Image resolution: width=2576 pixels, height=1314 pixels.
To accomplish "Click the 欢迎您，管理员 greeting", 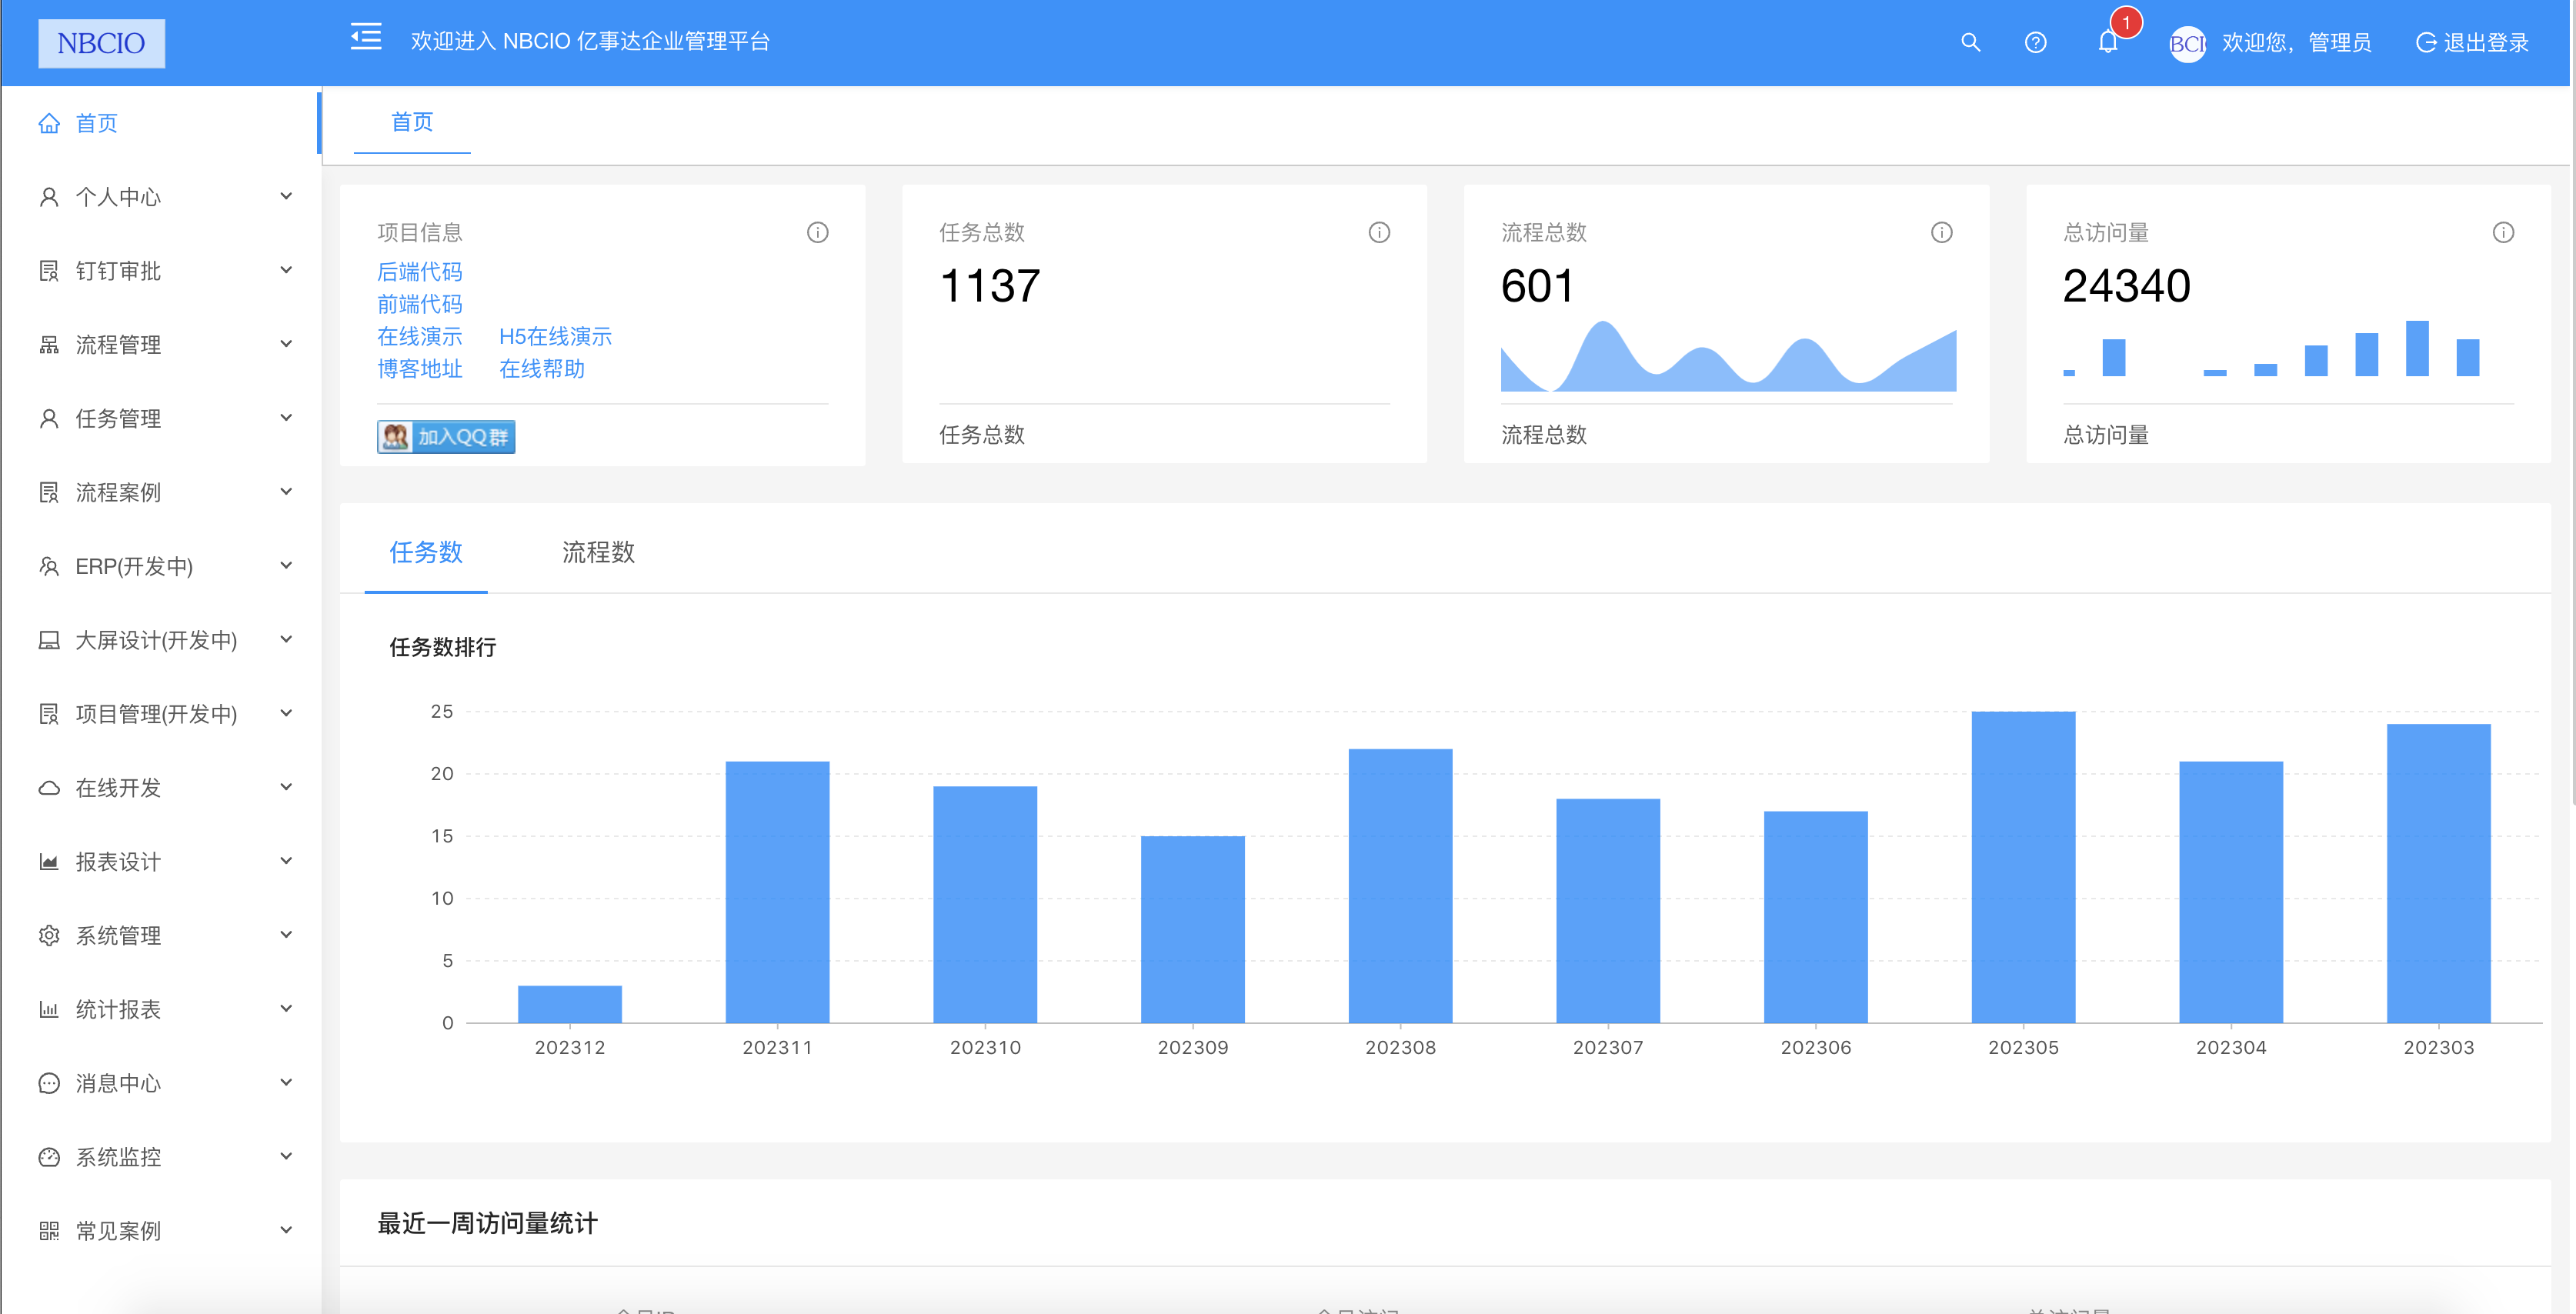I will coord(2297,43).
